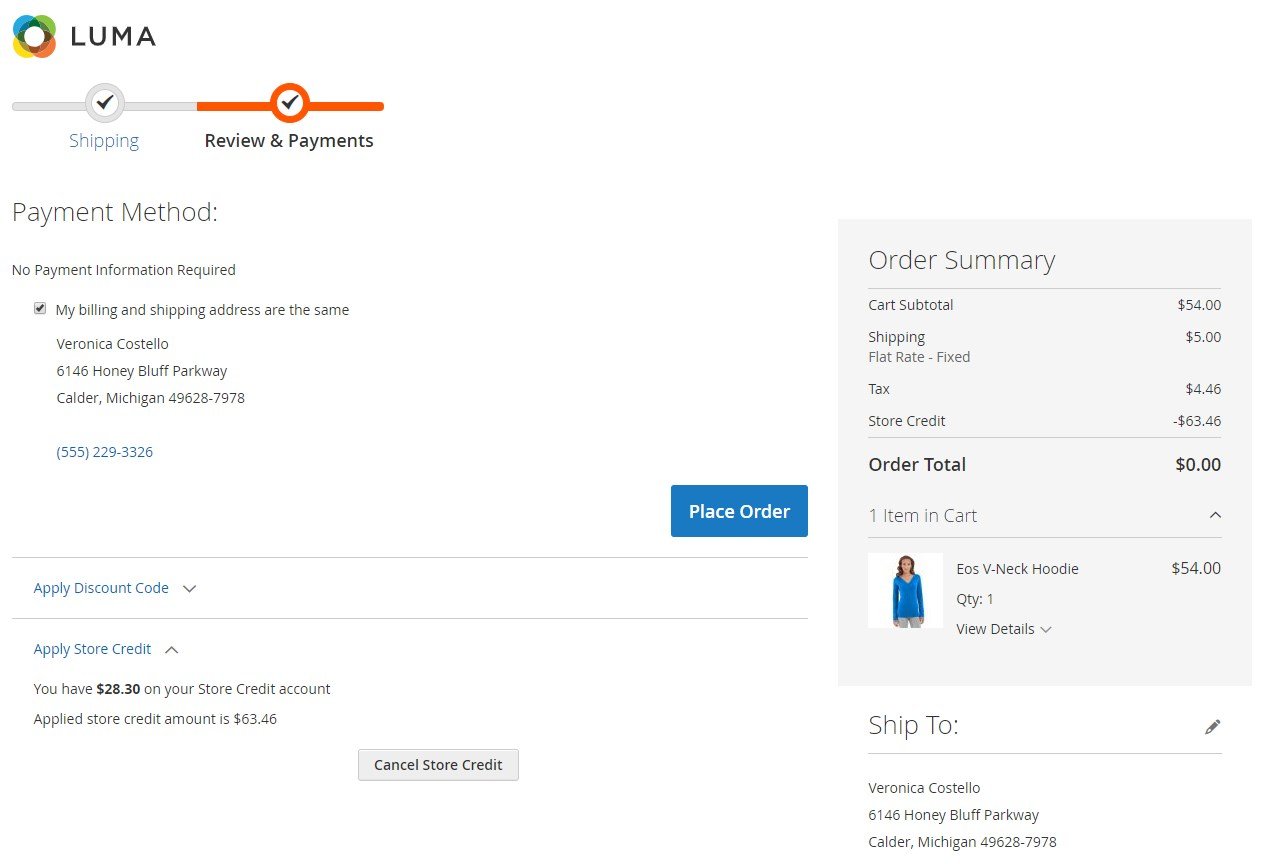Click the Place Order button
The height and width of the screenshot is (864, 1262).
pyautogui.click(x=739, y=511)
